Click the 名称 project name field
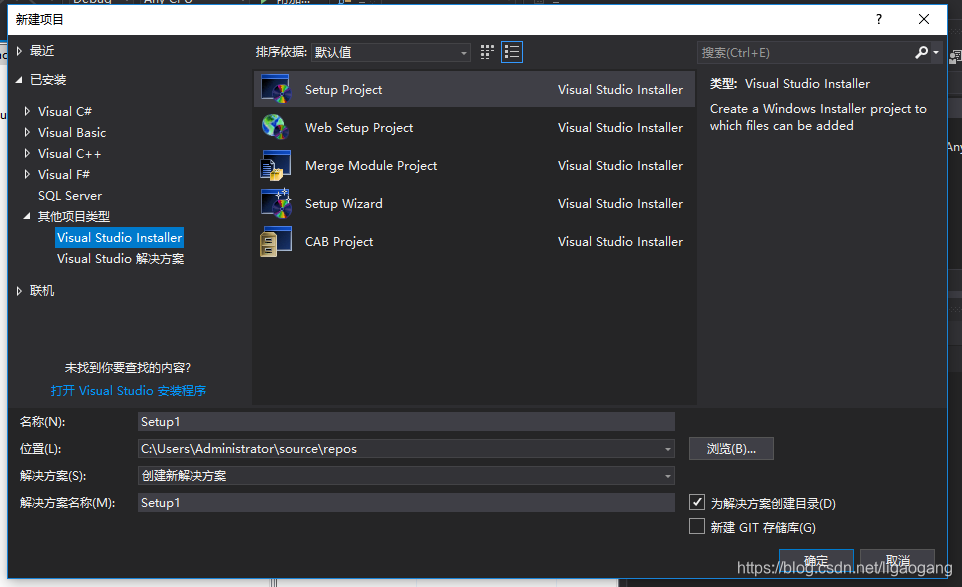The width and height of the screenshot is (962, 587). [x=406, y=421]
